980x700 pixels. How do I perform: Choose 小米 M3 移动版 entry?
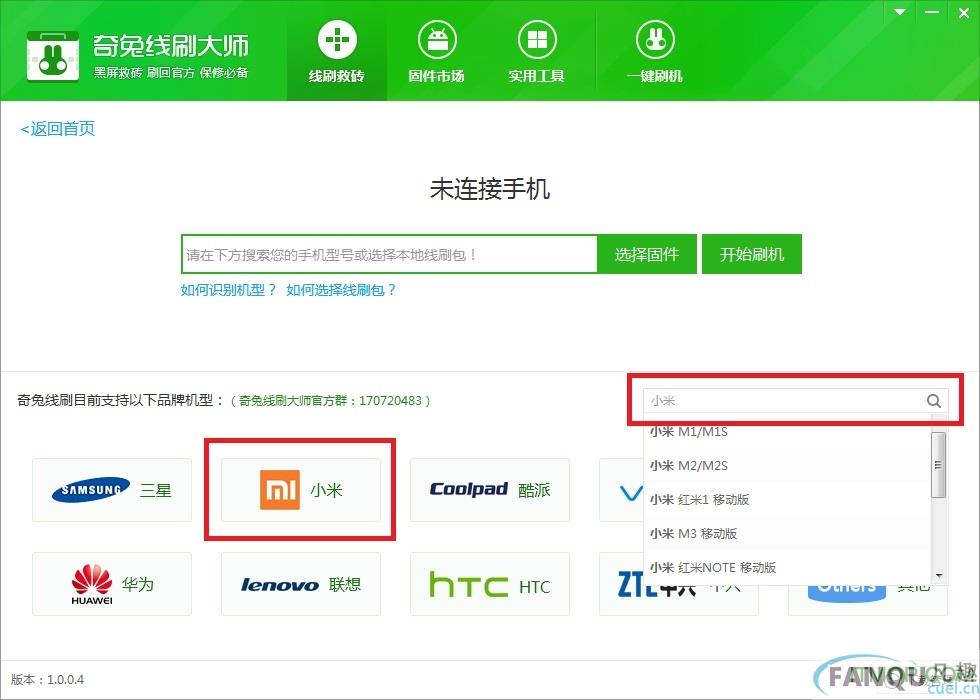[x=787, y=533]
